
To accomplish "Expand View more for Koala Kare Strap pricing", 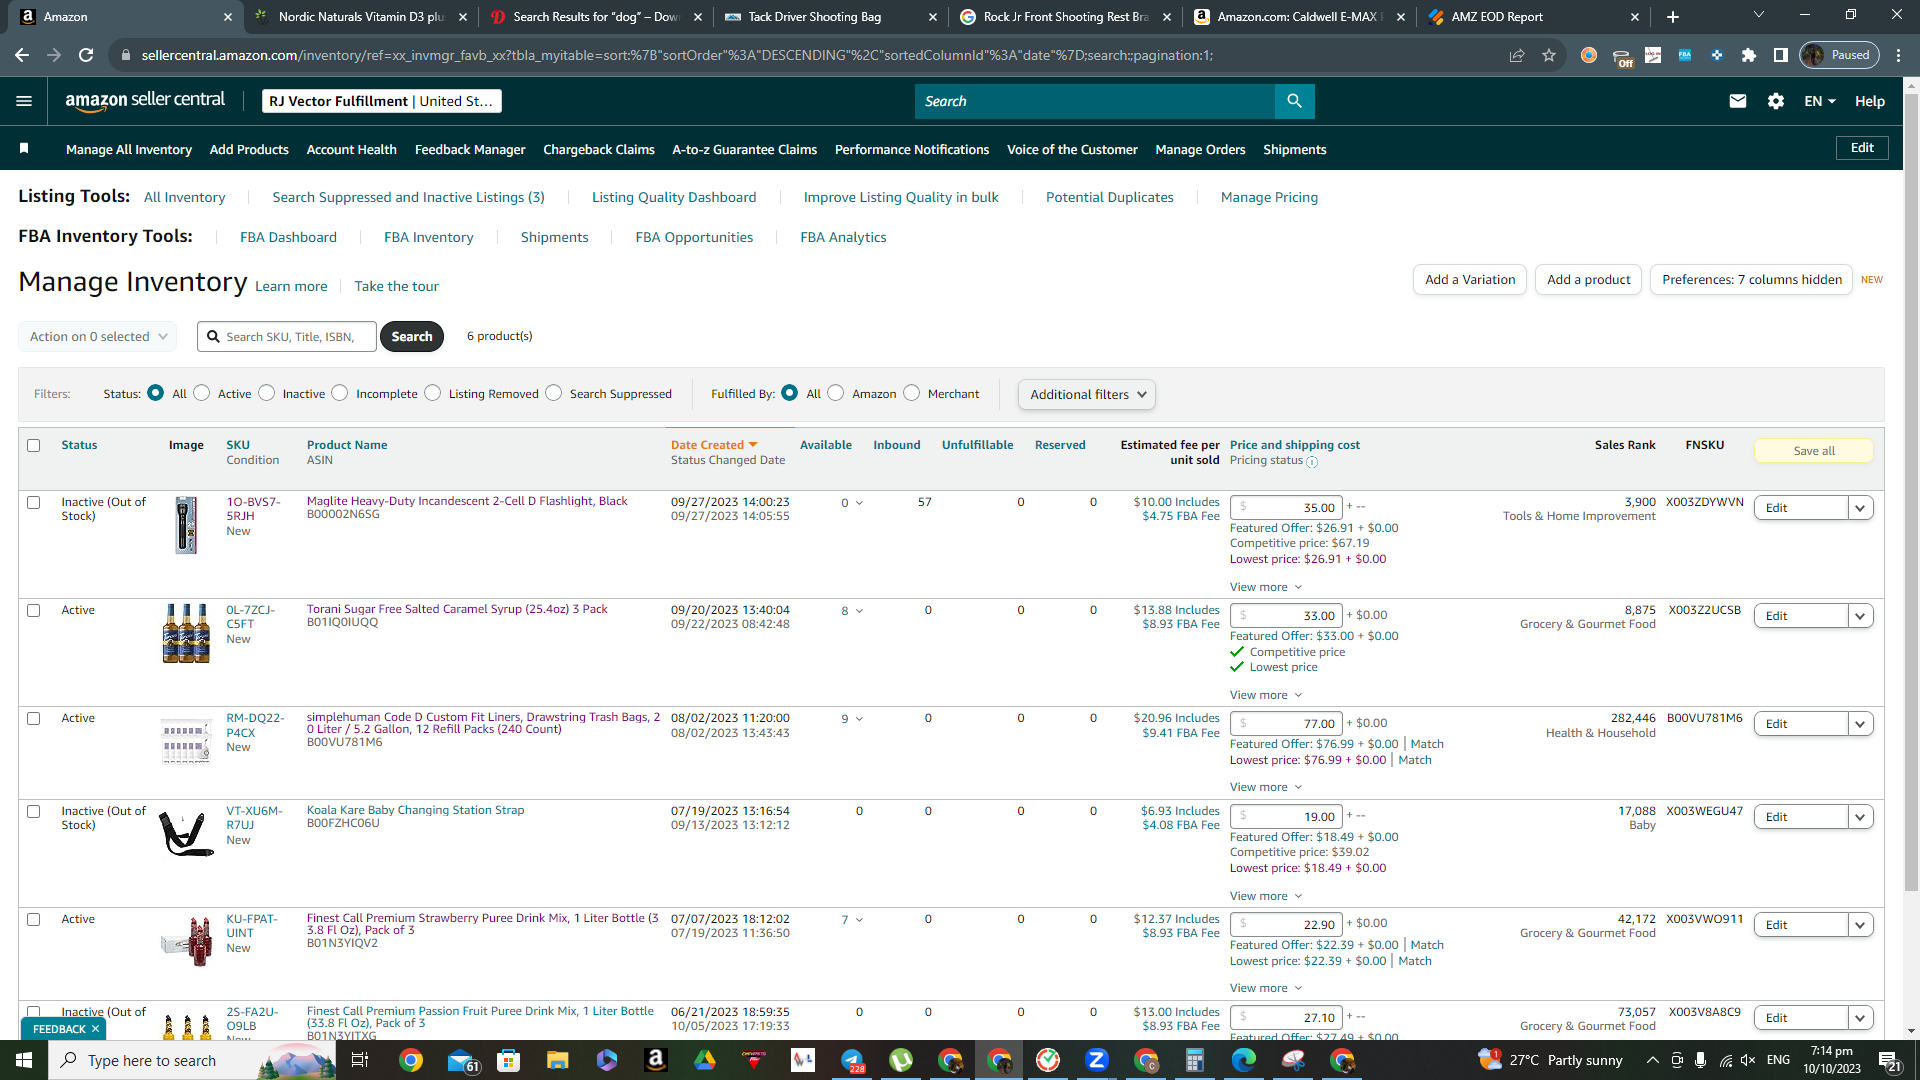I will pyautogui.click(x=1266, y=896).
